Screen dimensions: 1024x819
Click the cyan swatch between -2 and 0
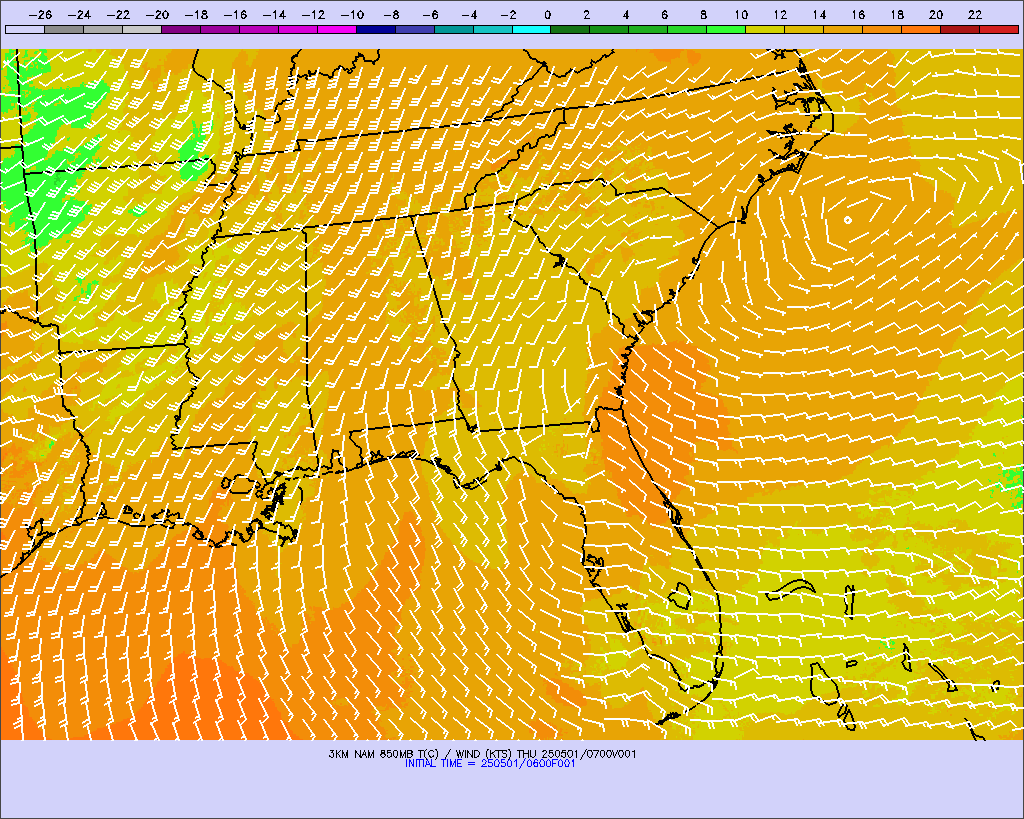point(532,29)
